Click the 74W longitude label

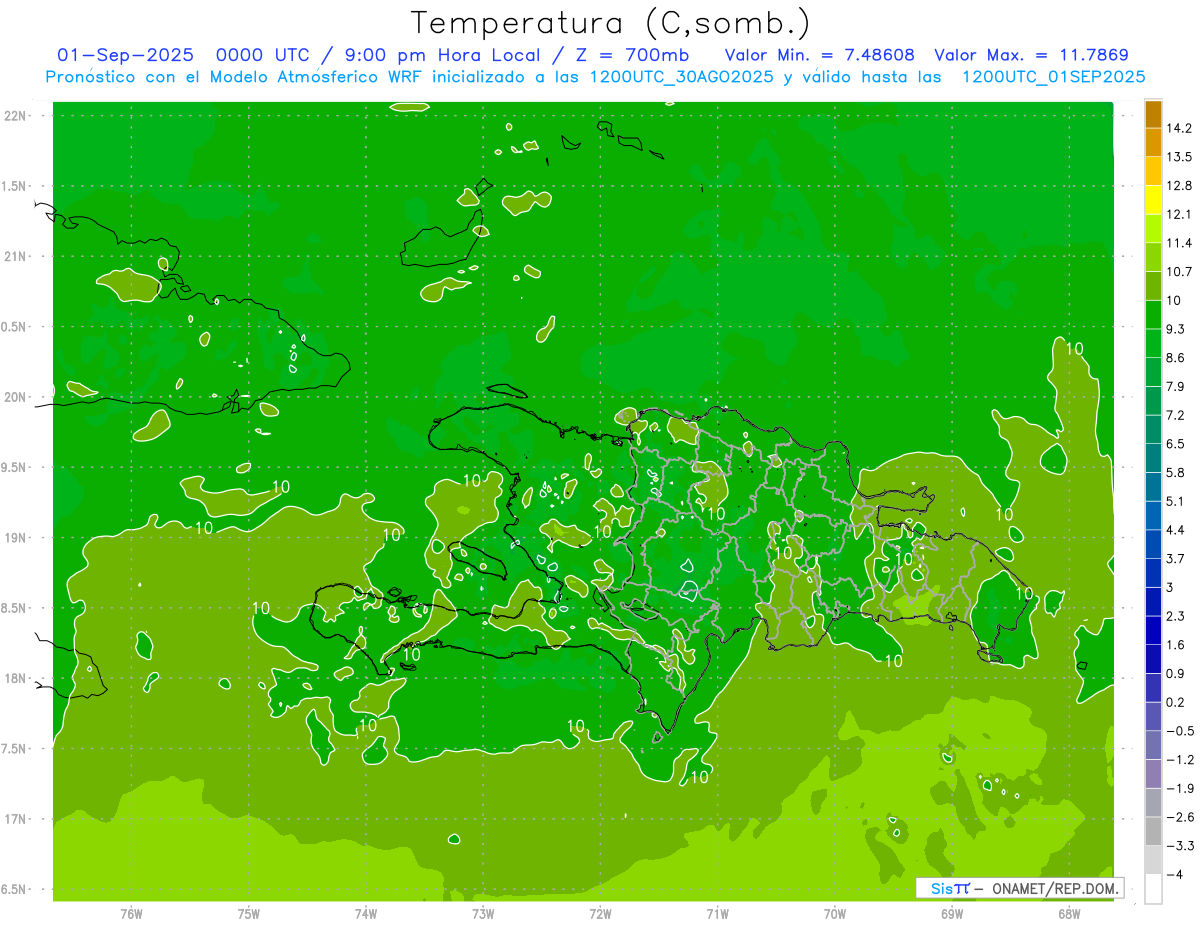click(366, 913)
